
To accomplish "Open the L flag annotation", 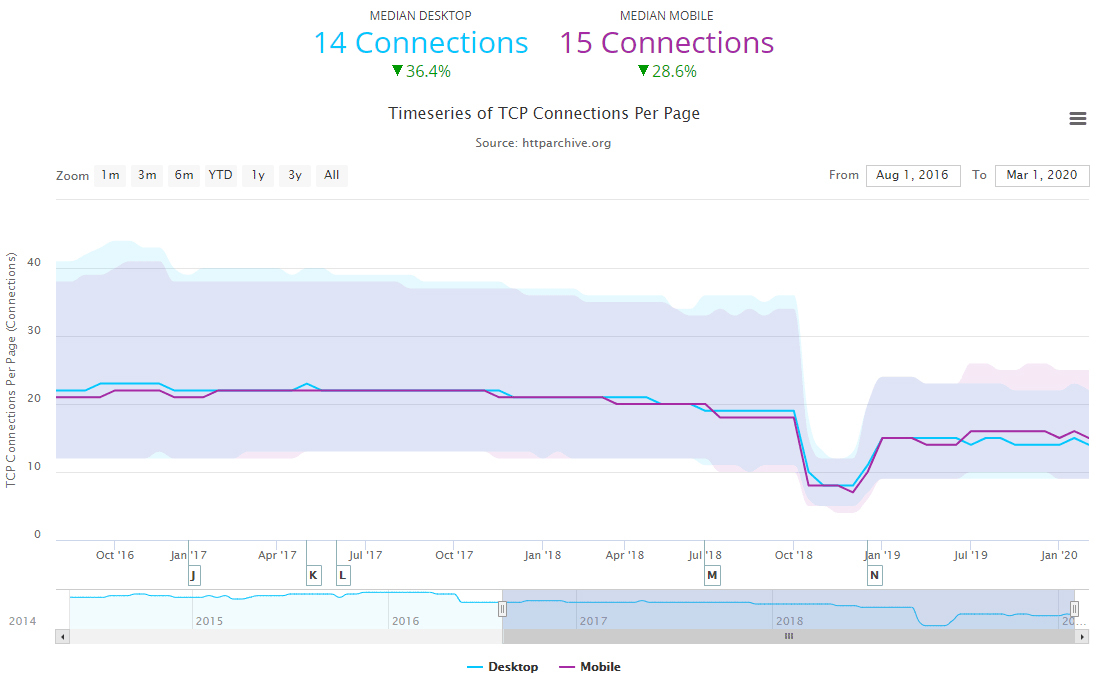I will point(343,575).
